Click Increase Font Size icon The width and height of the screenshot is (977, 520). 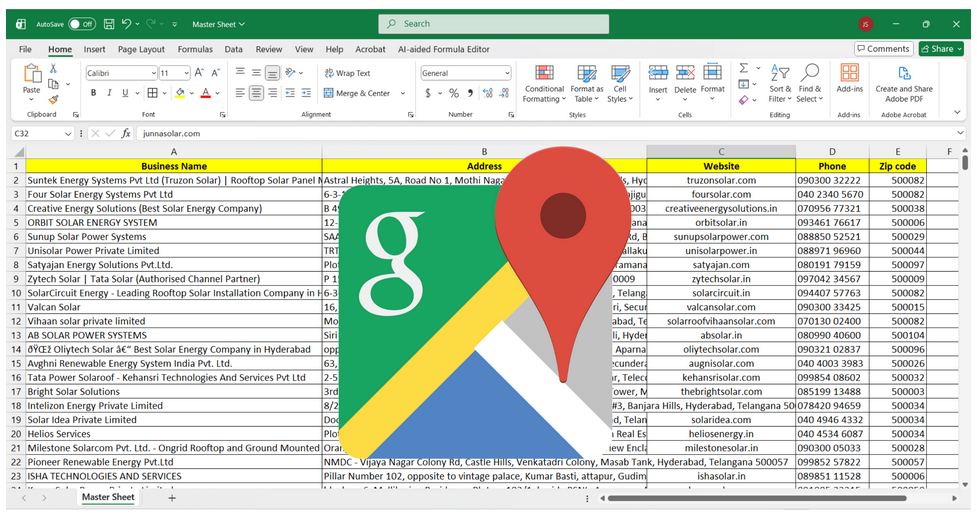tap(199, 73)
